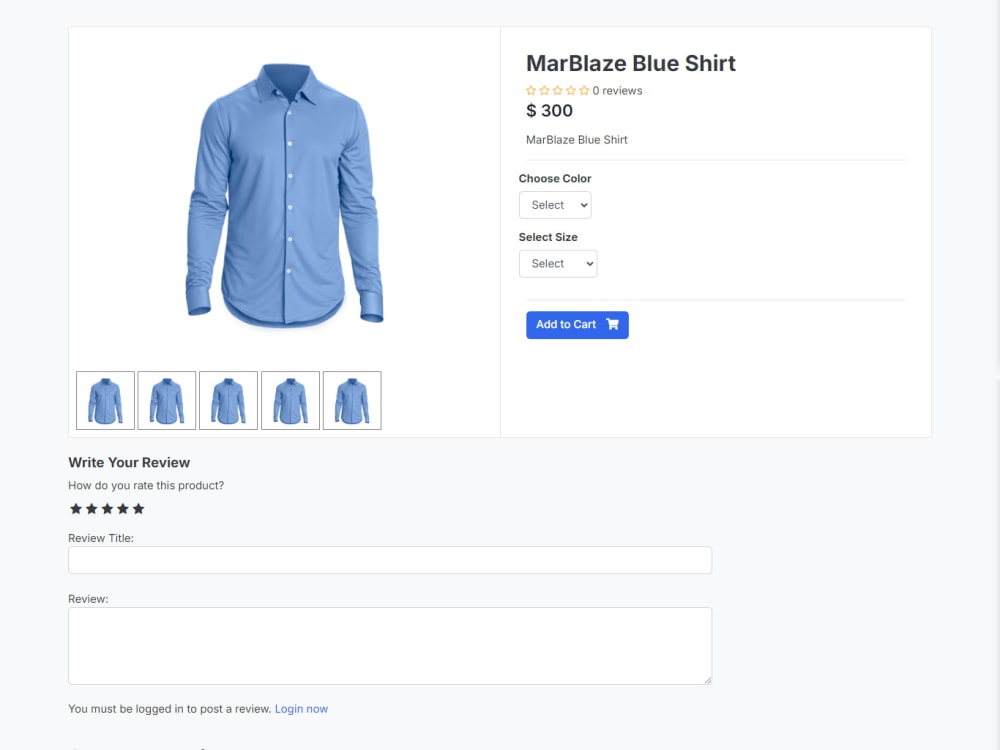Viewport: 1000px width, 750px height.
Task: Click the third star to rate three stars
Action: [x=107, y=508]
